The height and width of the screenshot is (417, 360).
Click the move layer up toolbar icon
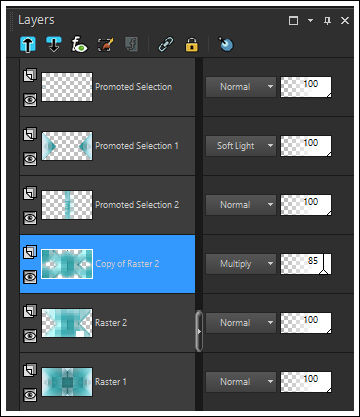(x=28, y=45)
